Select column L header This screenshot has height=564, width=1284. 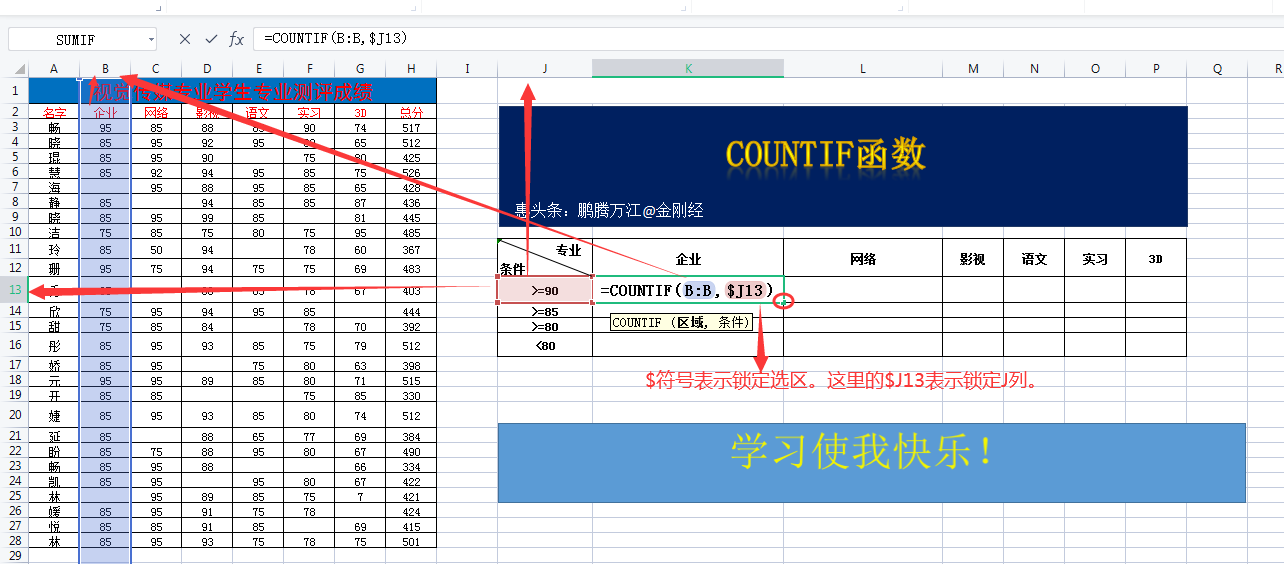tap(863, 69)
